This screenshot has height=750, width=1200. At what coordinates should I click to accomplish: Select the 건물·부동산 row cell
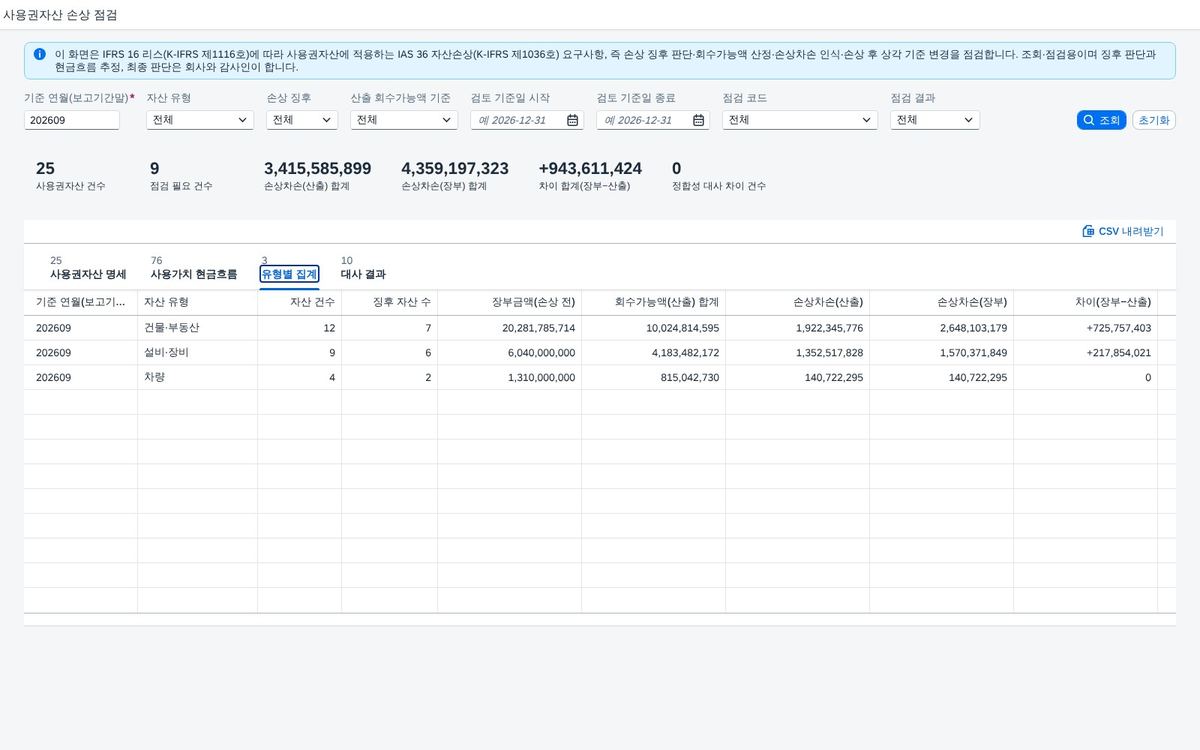click(x=197, y=328)
